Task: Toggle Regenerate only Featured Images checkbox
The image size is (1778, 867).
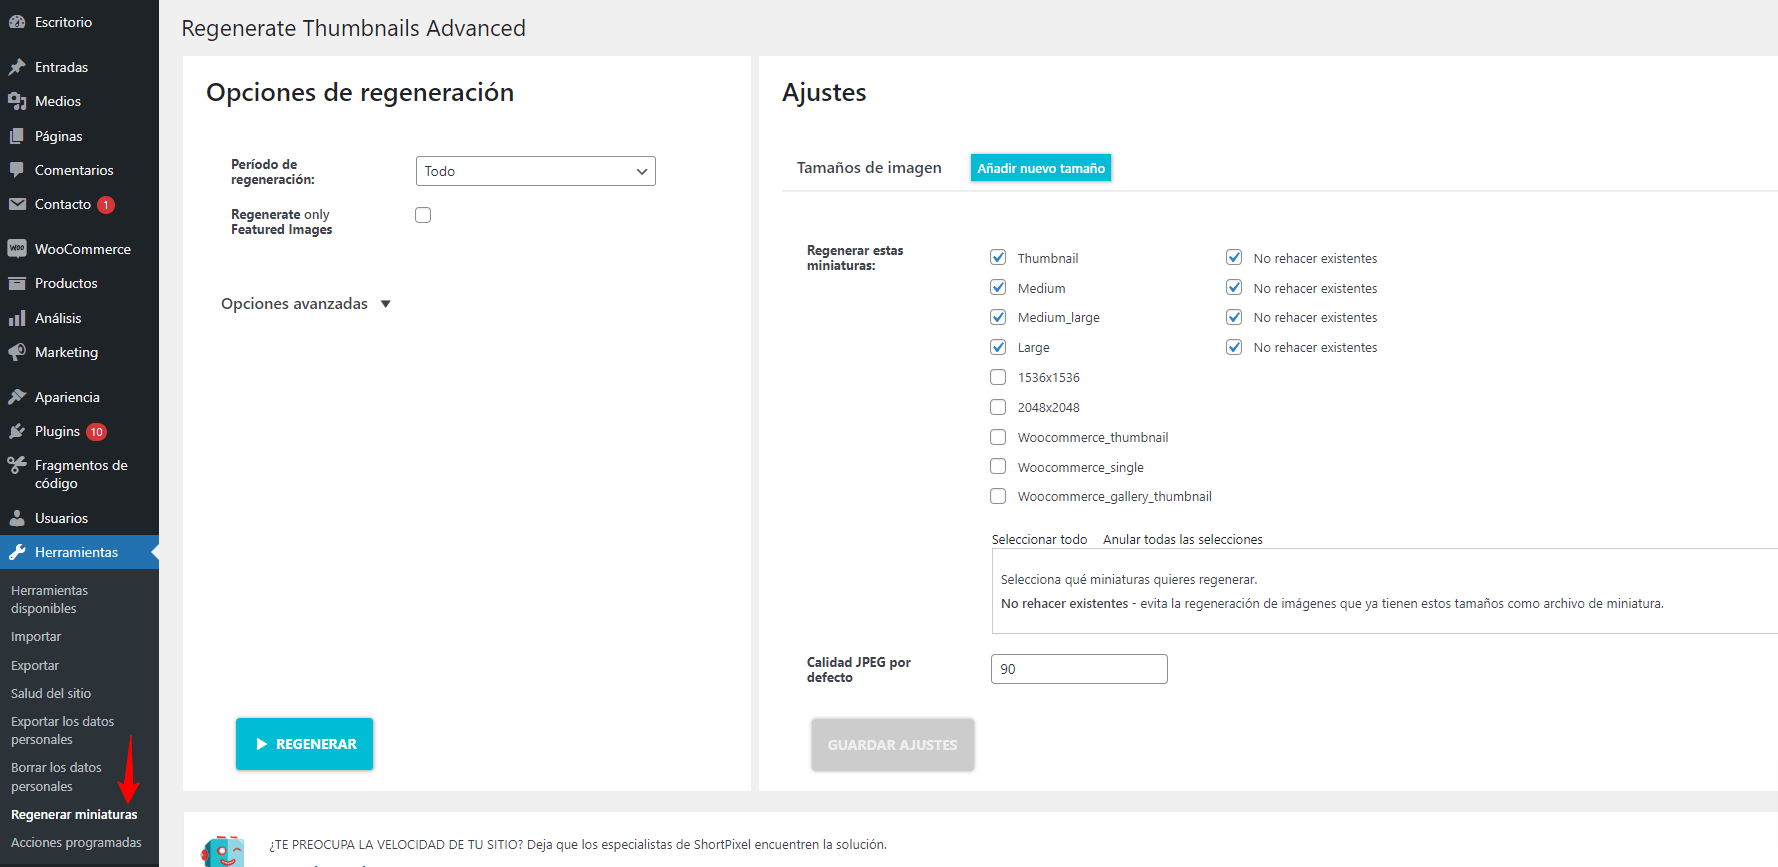Action: 423,215
